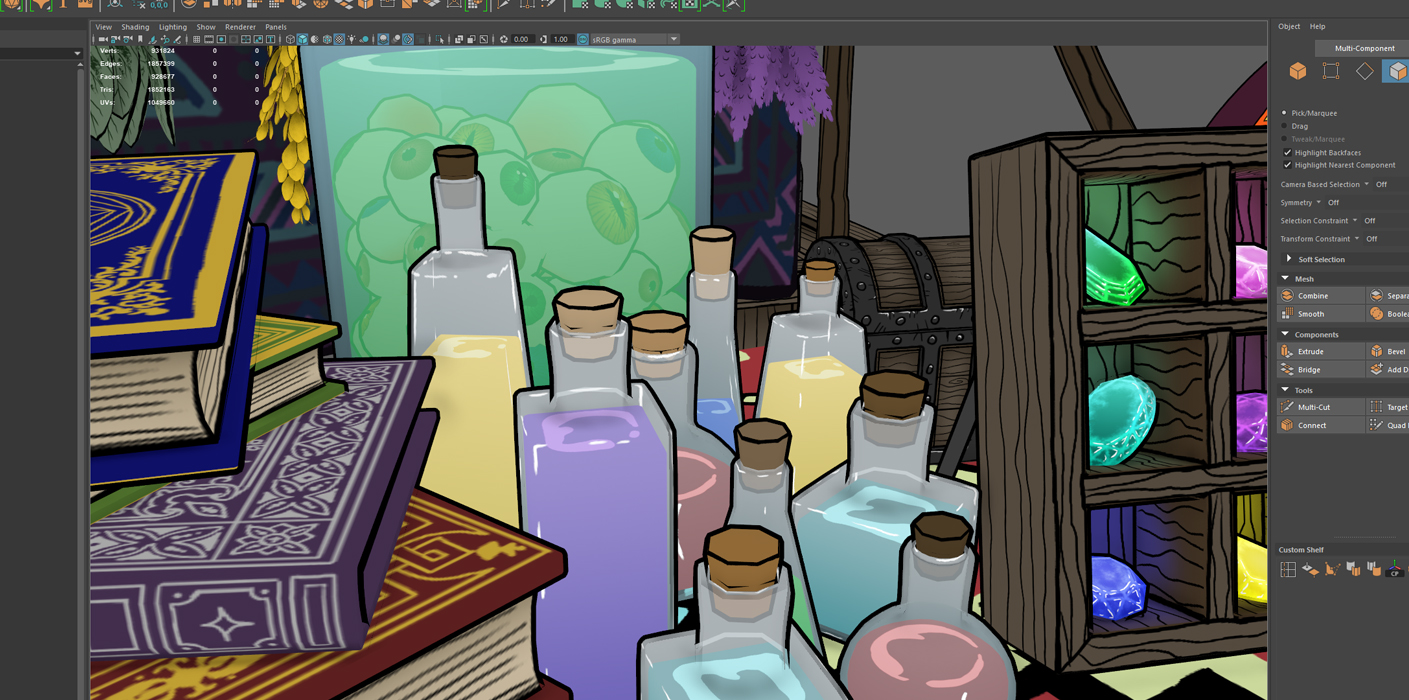
Task: Click the Combine mesh icon
Action: point(1288,296)
